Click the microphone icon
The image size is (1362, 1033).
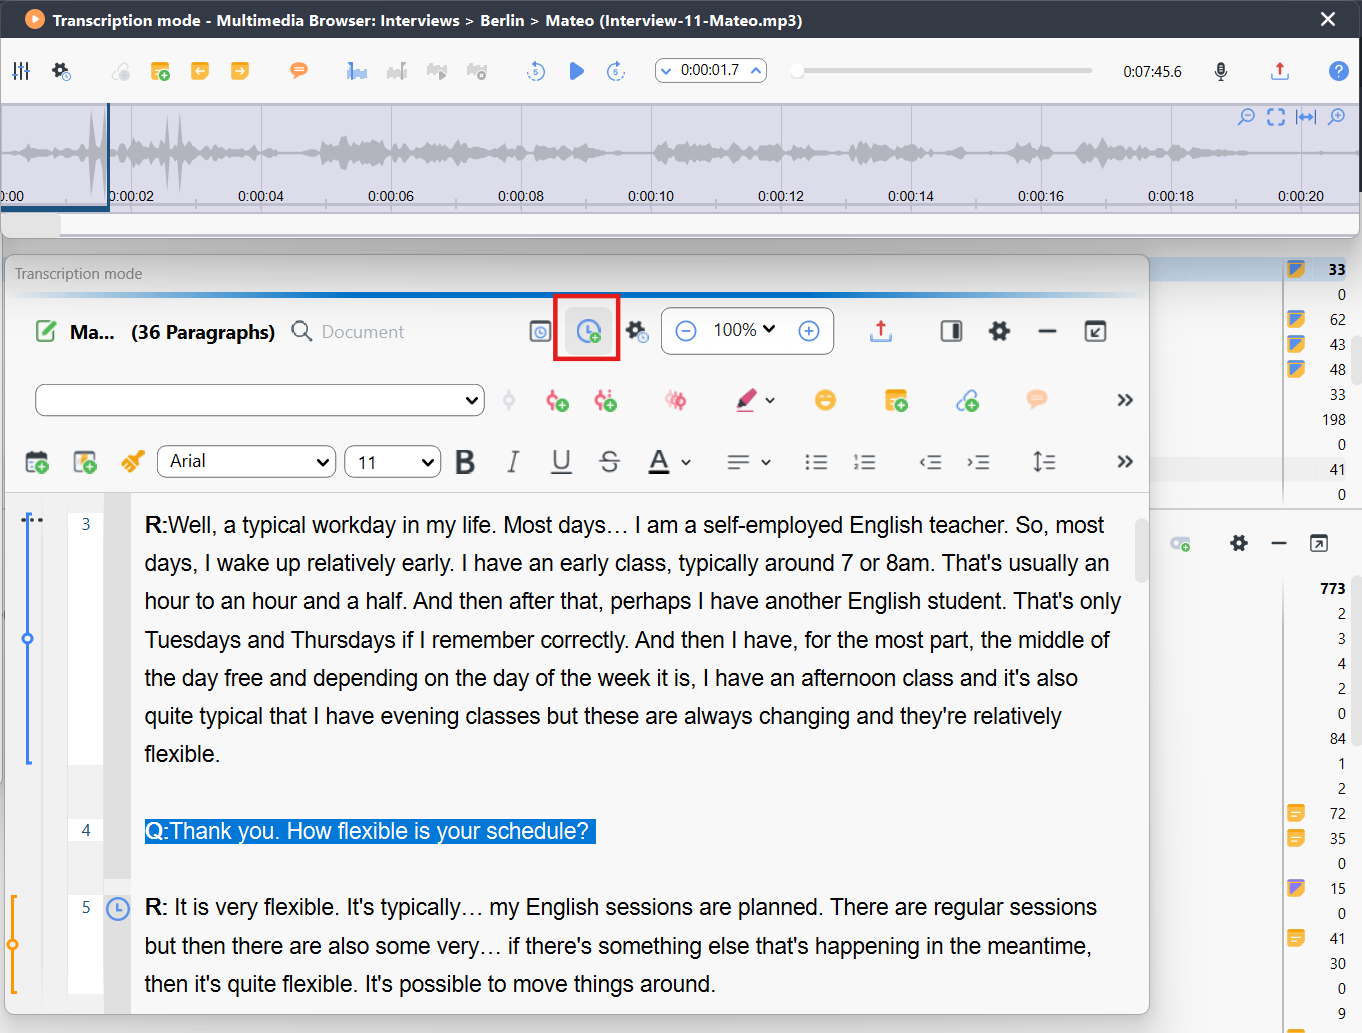tap(1220, 71)
